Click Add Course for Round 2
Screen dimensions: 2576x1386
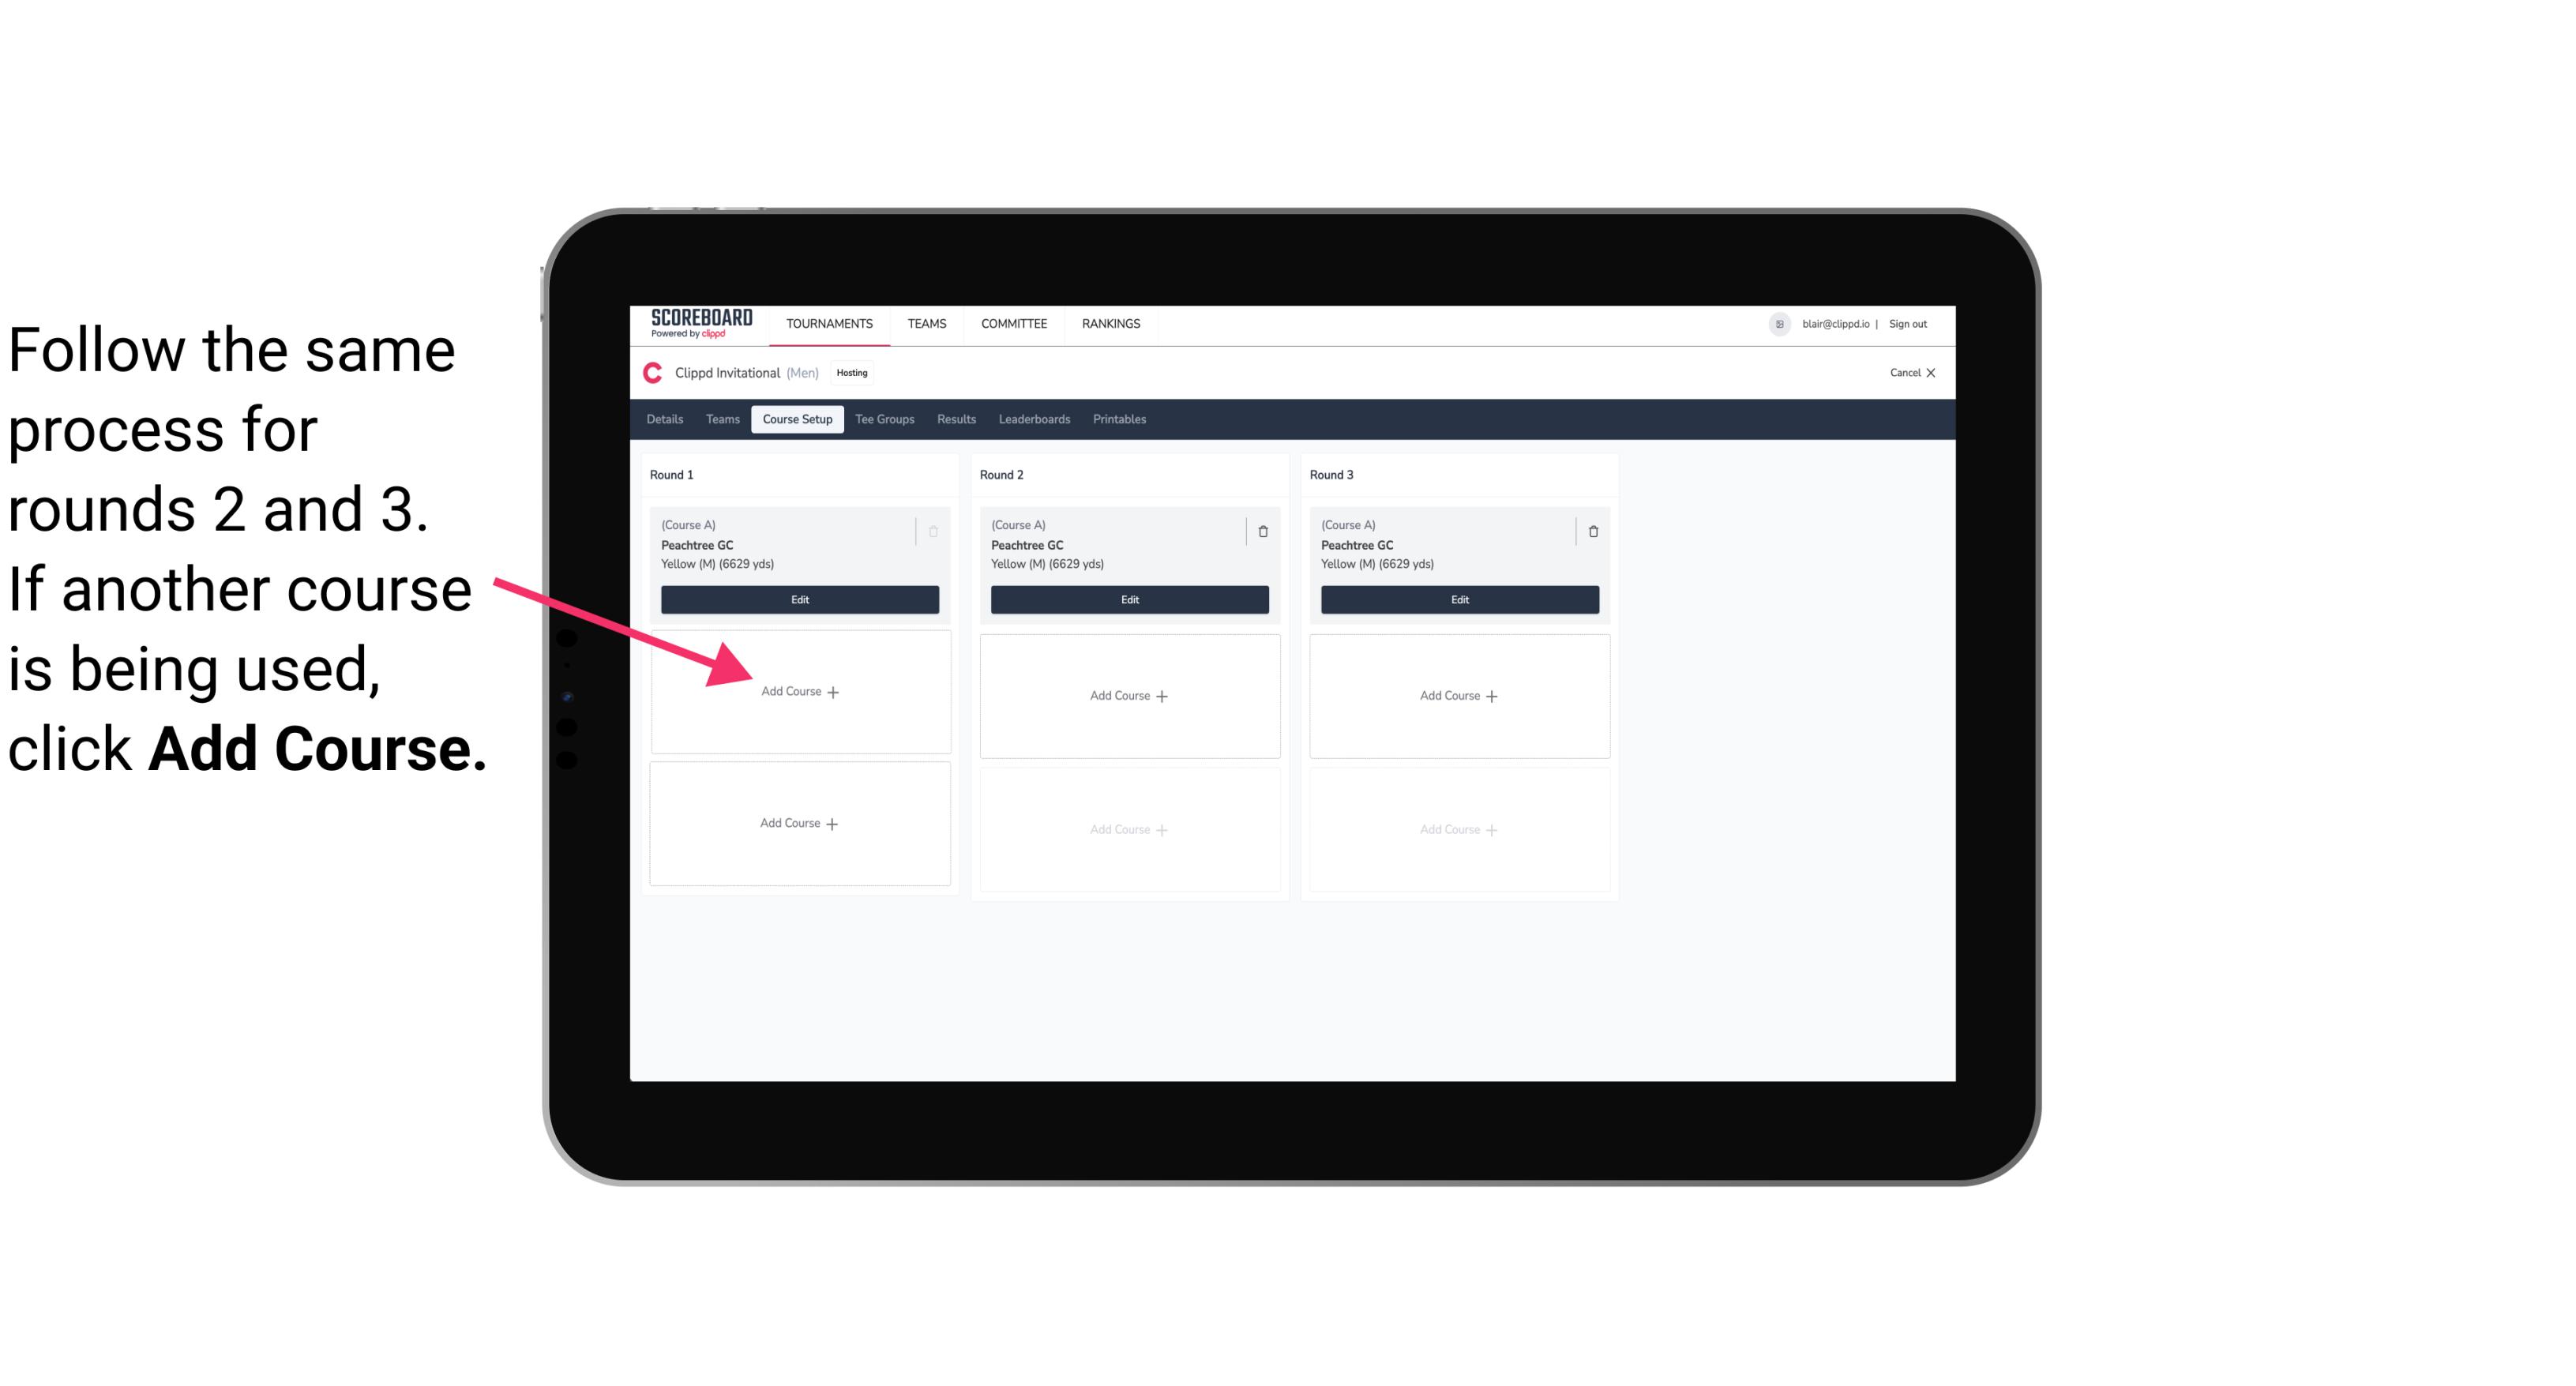(x=1126, y=695)
